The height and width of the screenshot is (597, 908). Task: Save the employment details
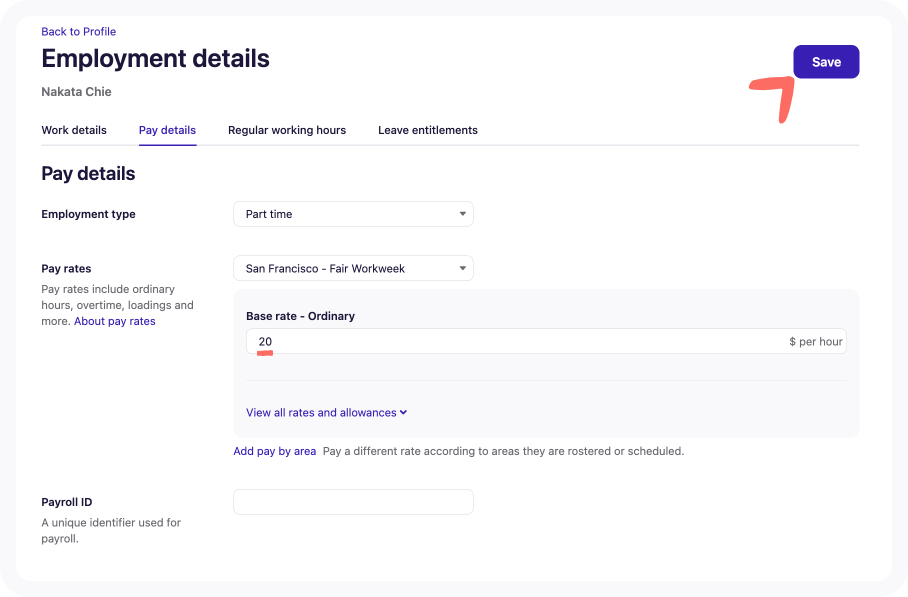coord(826,61)
